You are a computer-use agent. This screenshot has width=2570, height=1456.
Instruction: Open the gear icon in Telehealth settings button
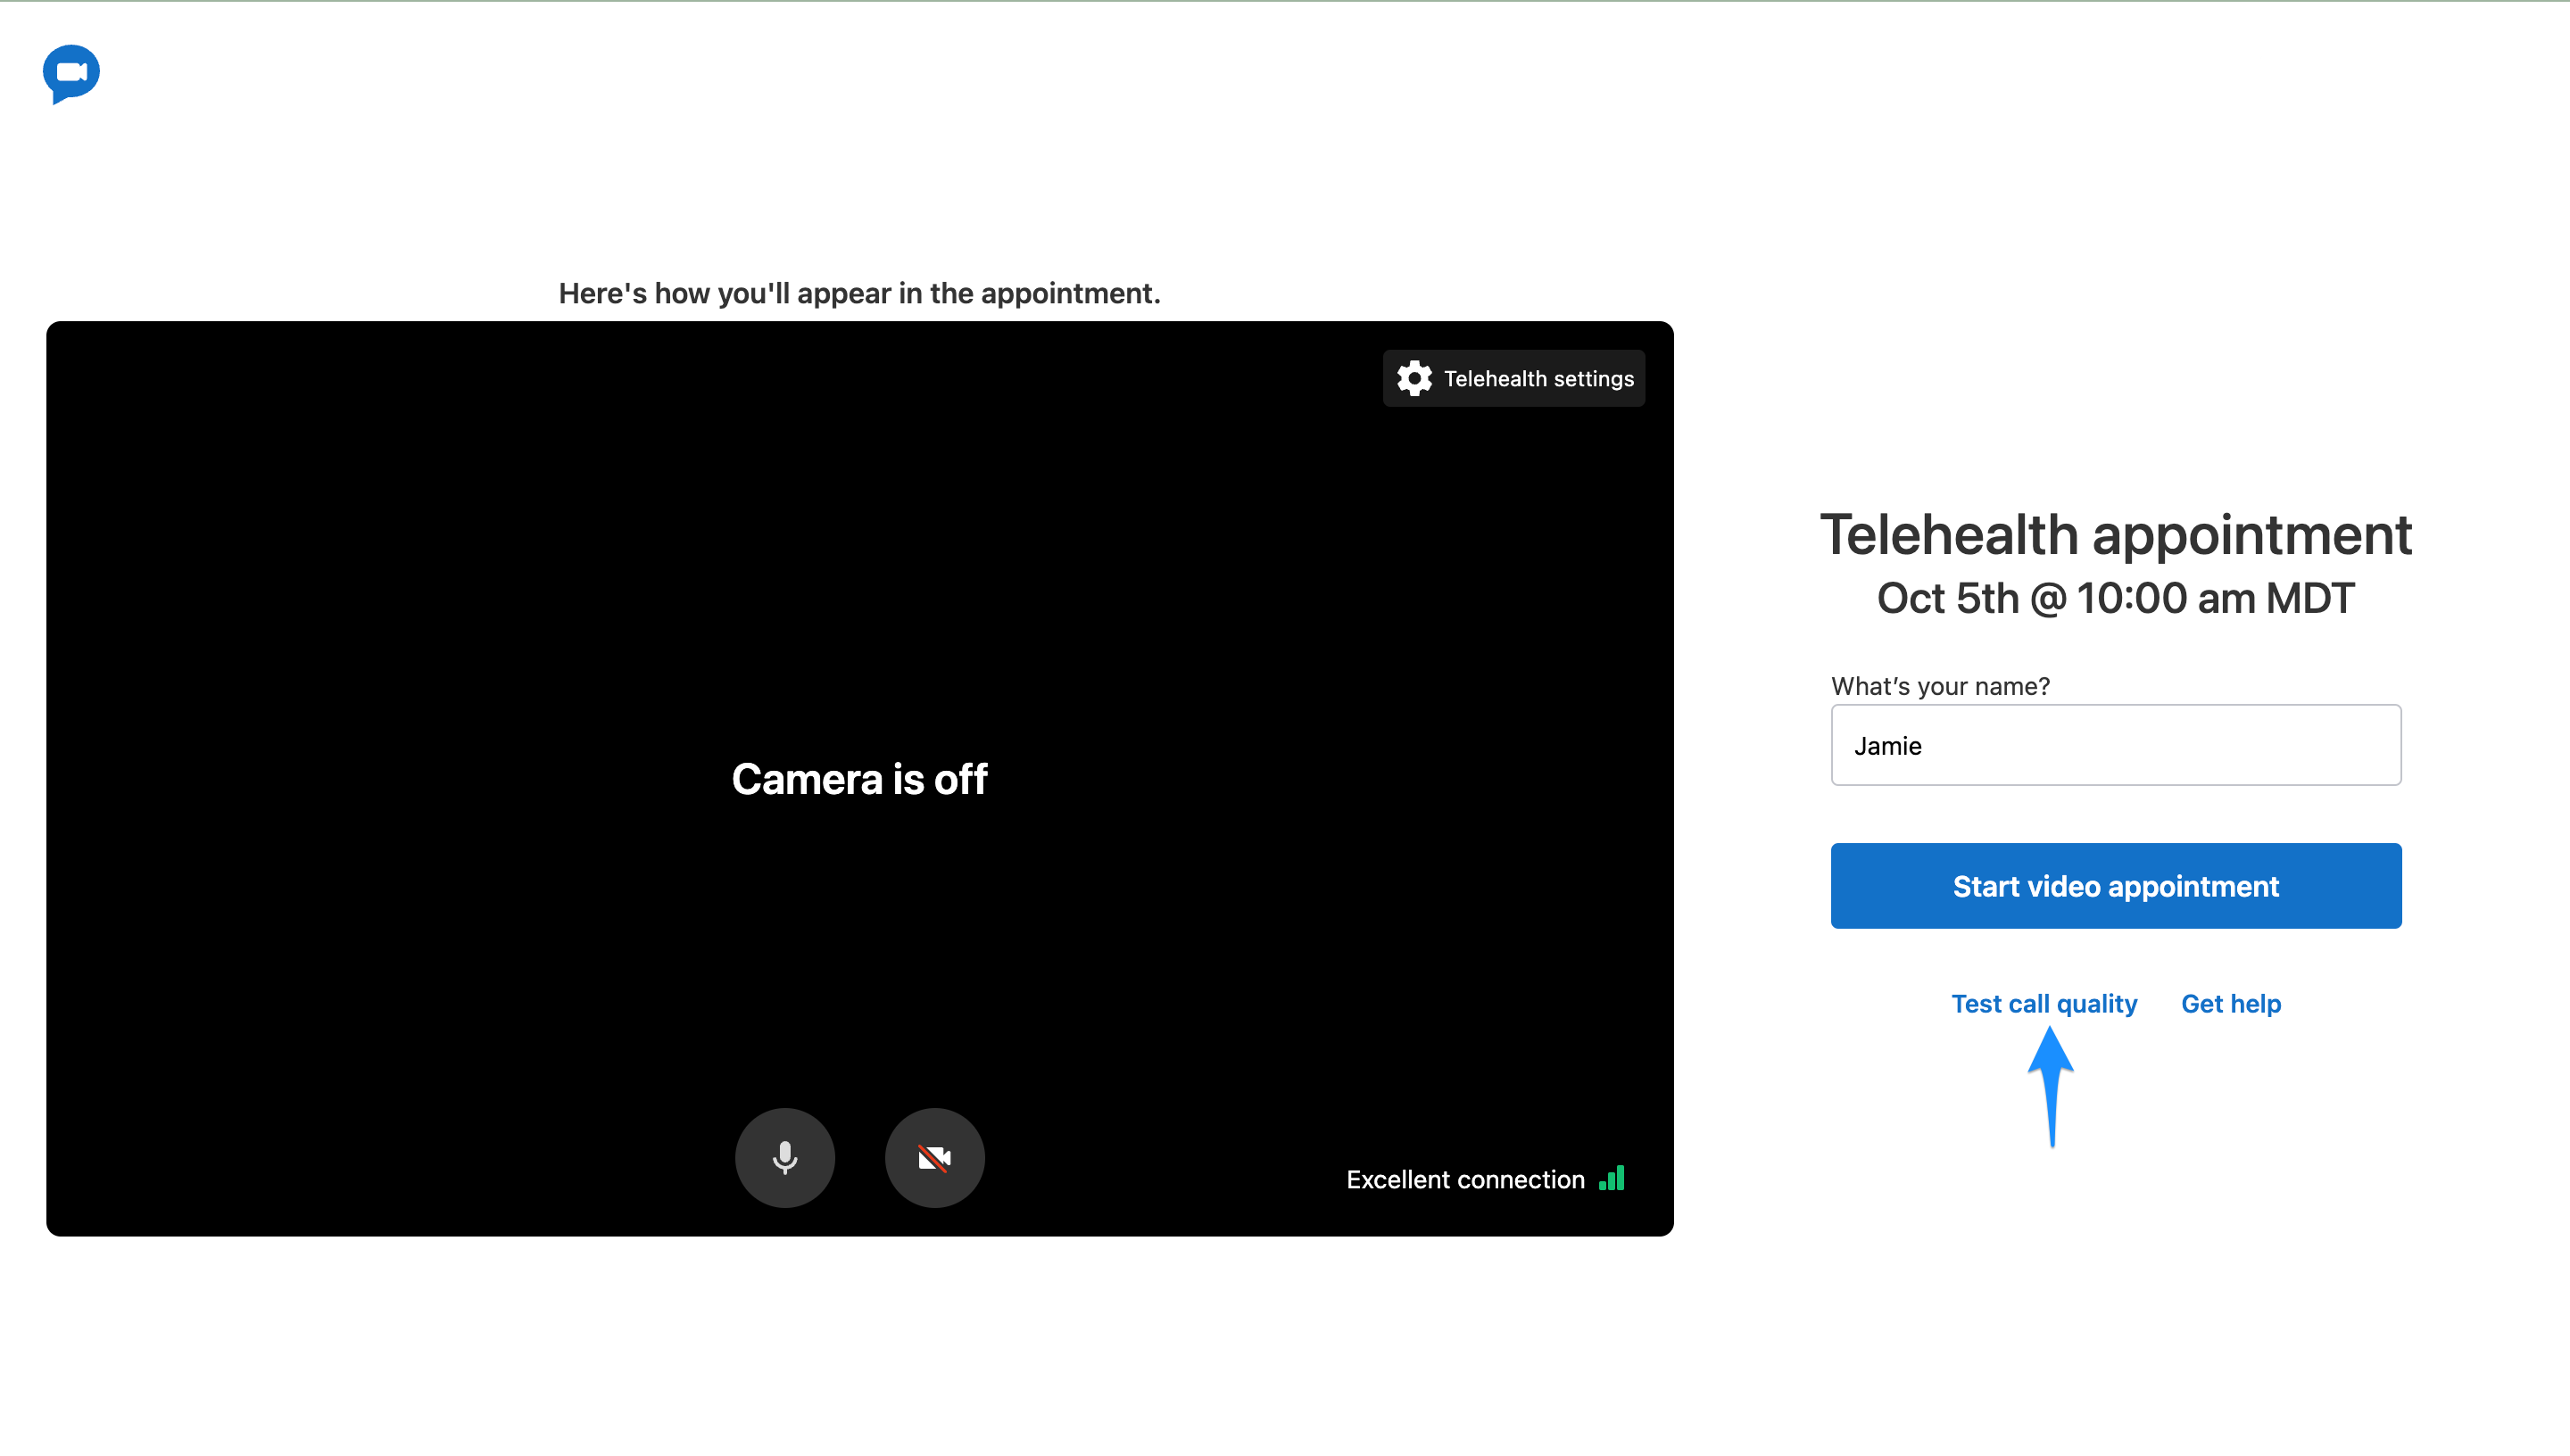click(1414, 378)
